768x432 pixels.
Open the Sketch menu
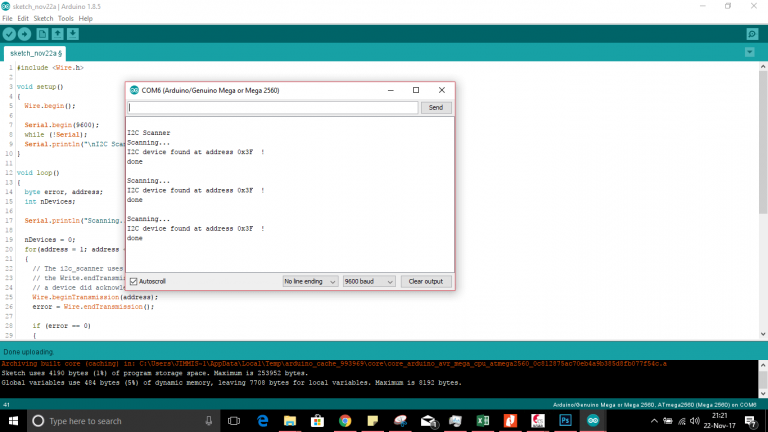pyautogui.click(x=43, y=19)
